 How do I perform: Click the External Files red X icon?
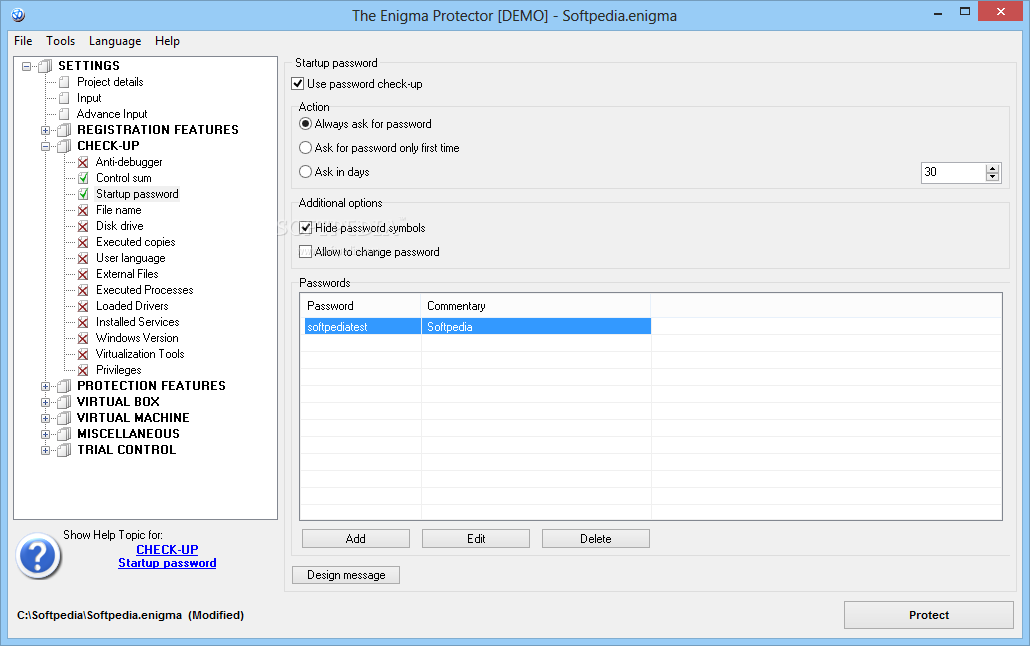click(83, 274)
